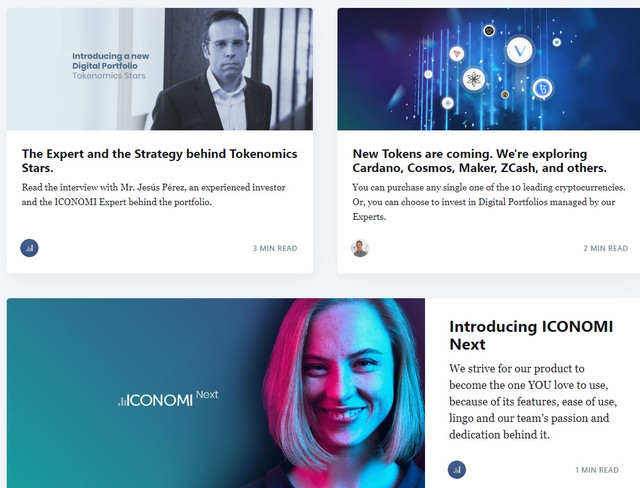Click the ICONOMI author avatar under Tokenomics Stars article

click(29, 248)
